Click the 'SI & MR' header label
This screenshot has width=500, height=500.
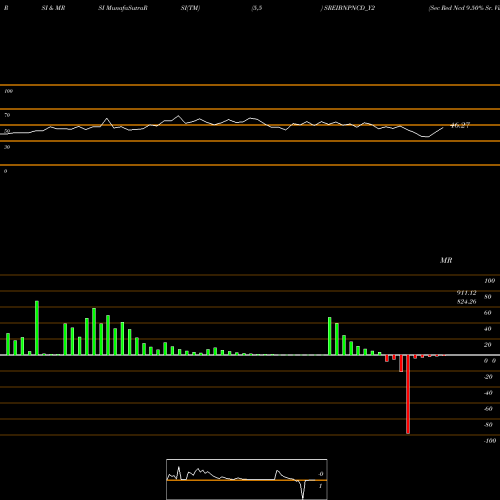[x=53, y=8]
